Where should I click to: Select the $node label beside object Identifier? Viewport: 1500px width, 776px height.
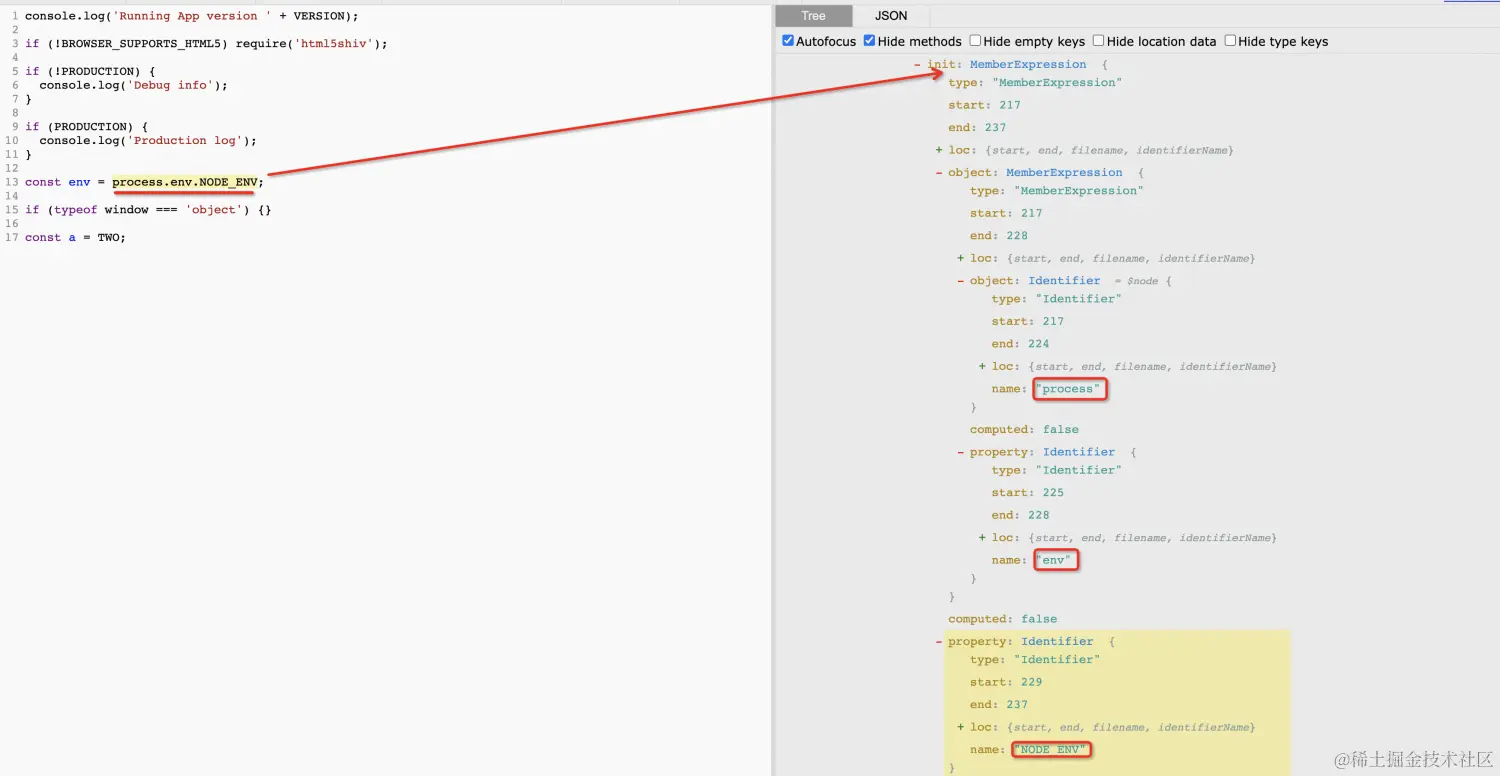click(1142, 281)
